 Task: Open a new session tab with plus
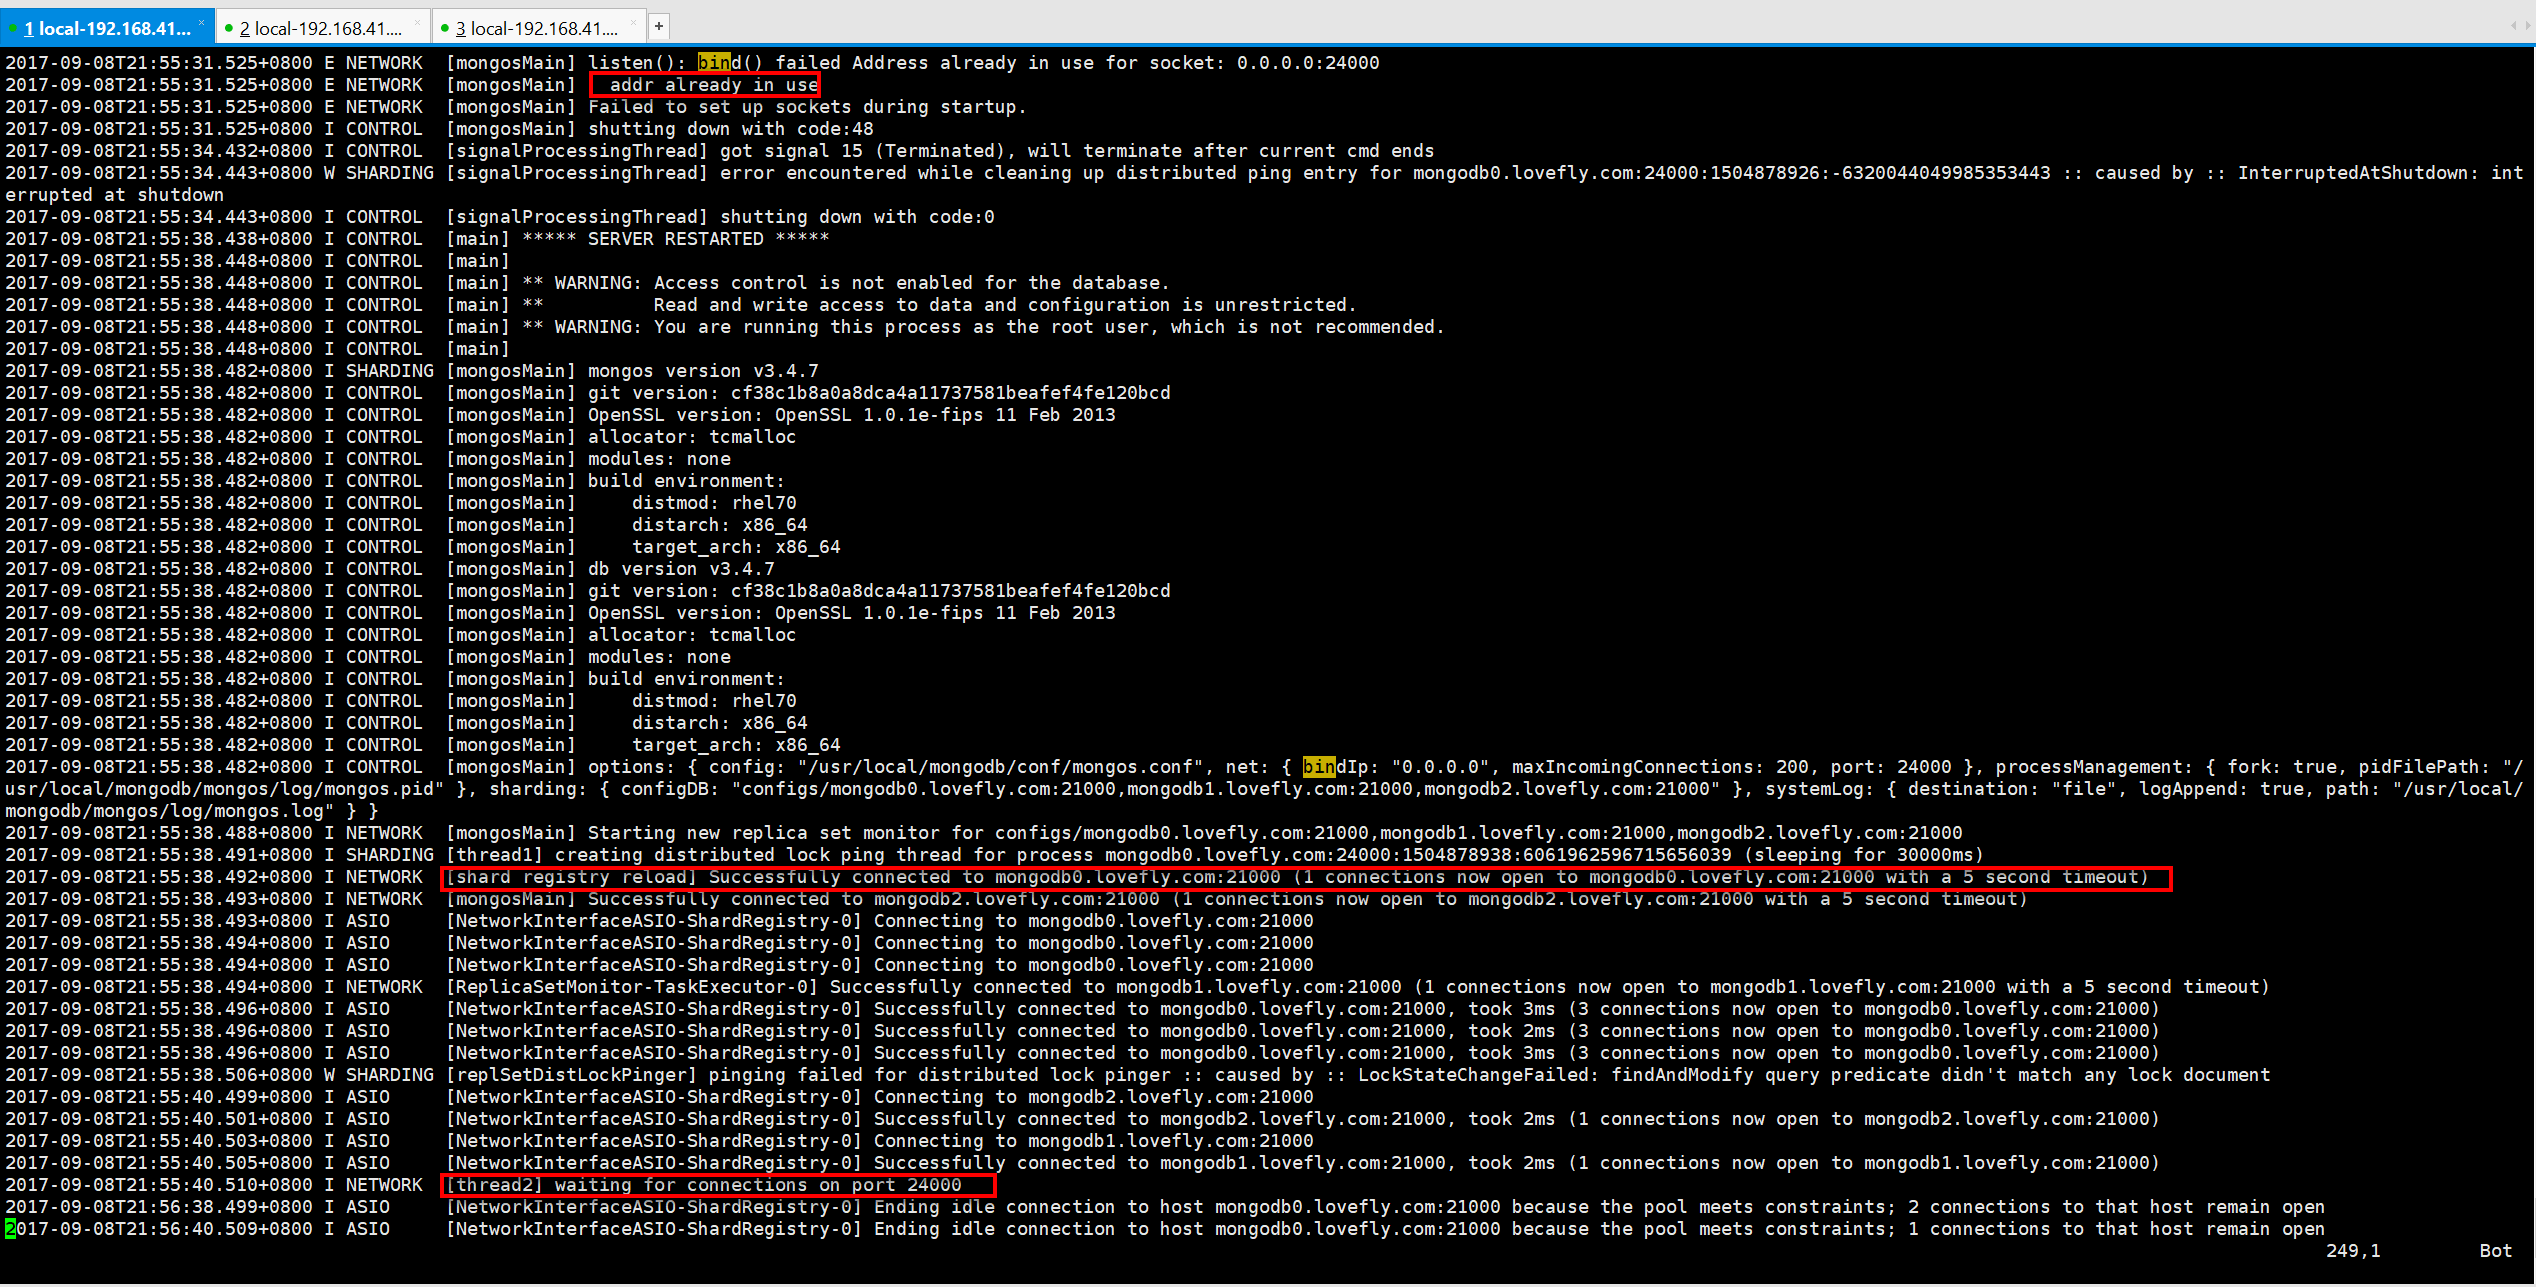659,27
